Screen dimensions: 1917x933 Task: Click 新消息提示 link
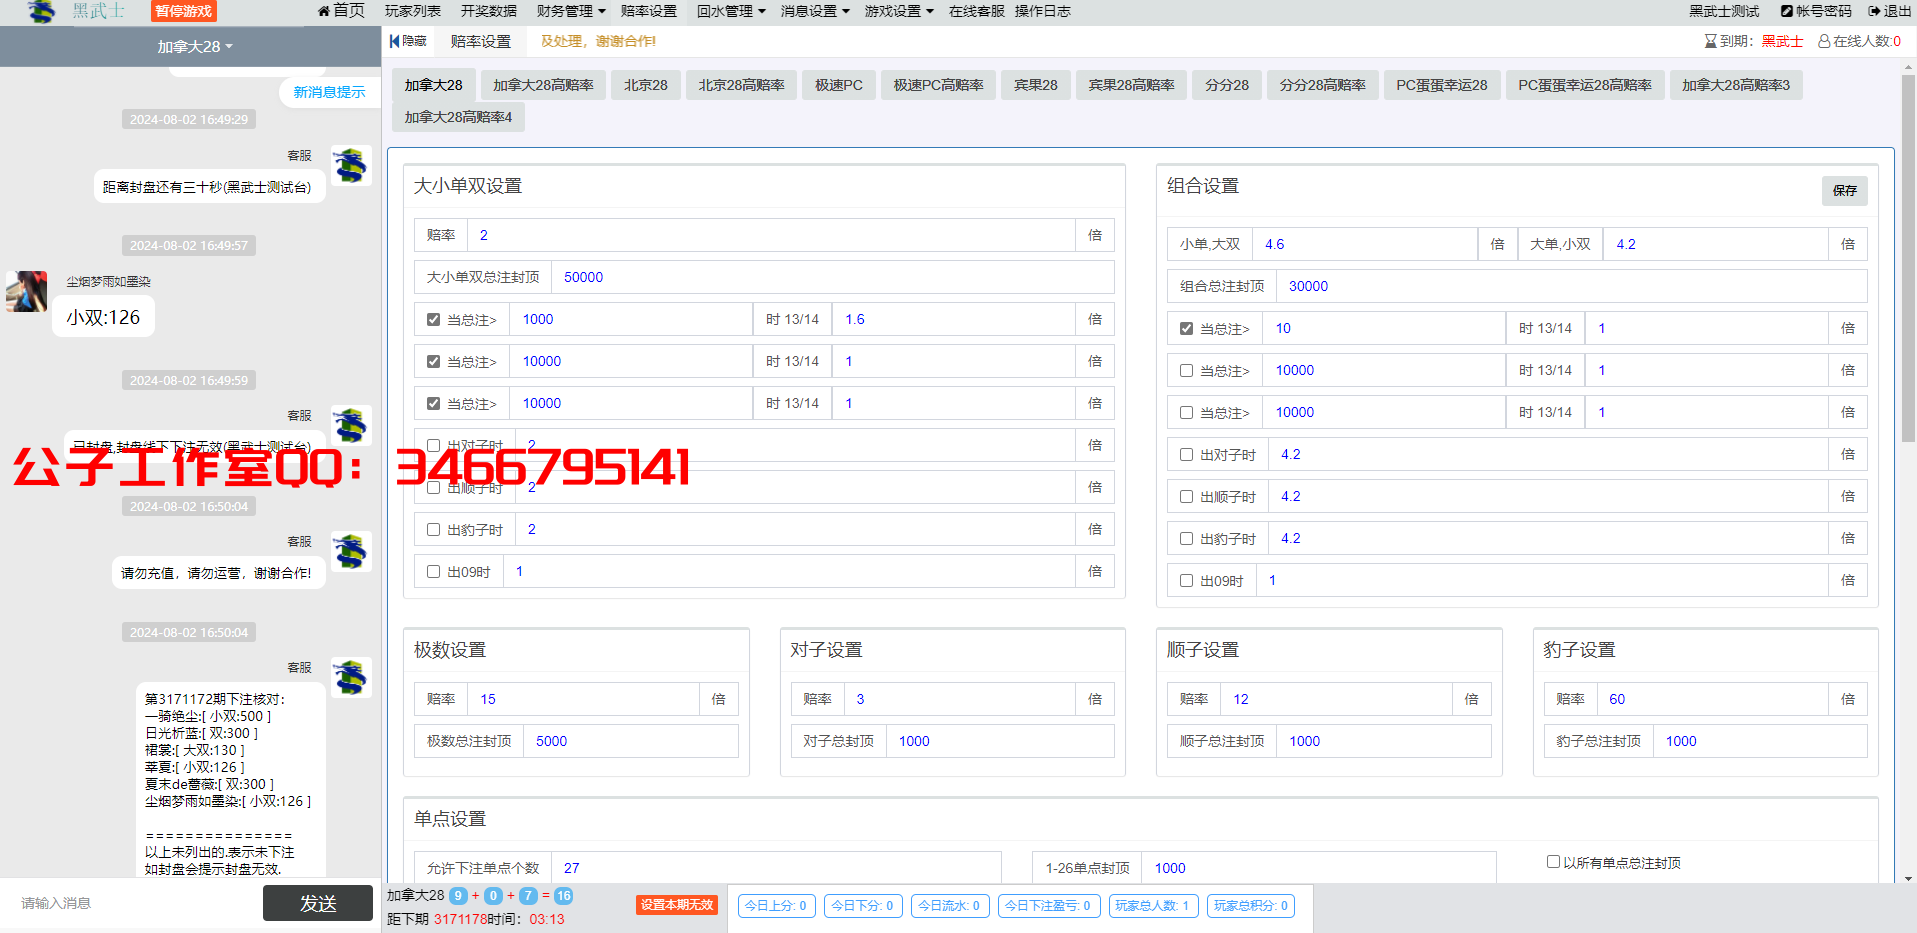tap(329, 92)
